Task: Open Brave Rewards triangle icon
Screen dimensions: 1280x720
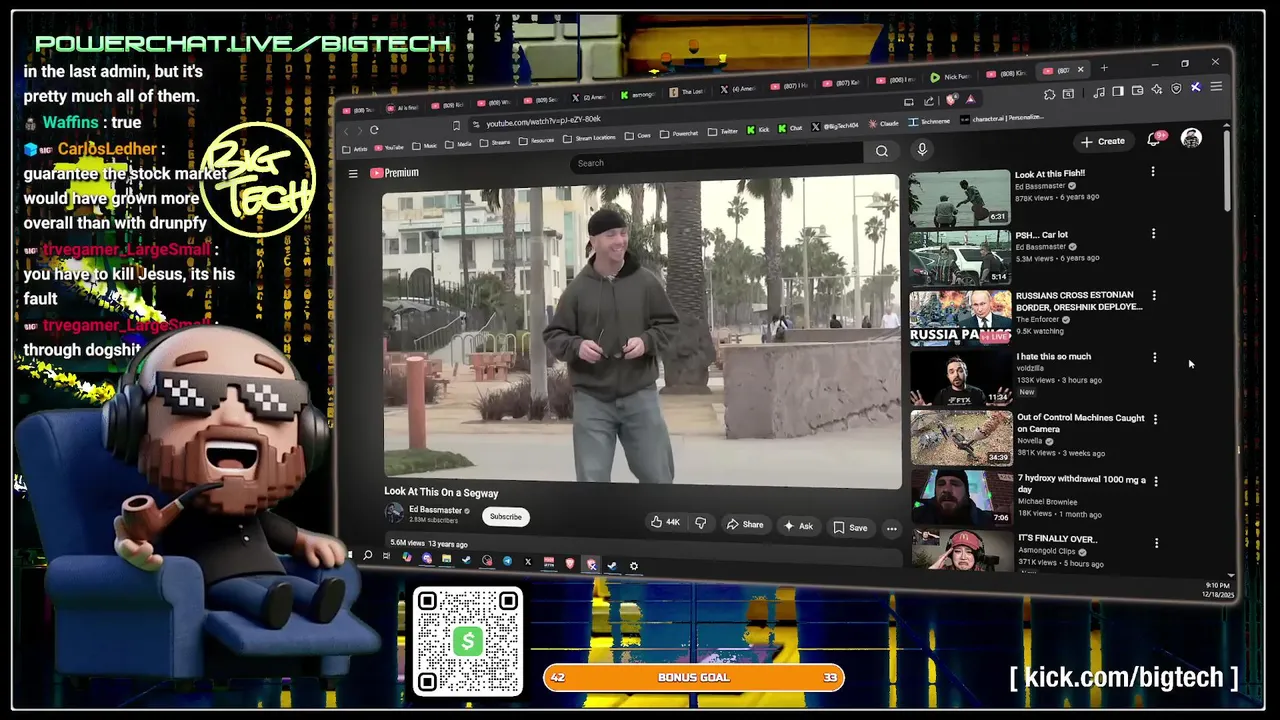Action: pyautogui.click(x=970, y=99)
